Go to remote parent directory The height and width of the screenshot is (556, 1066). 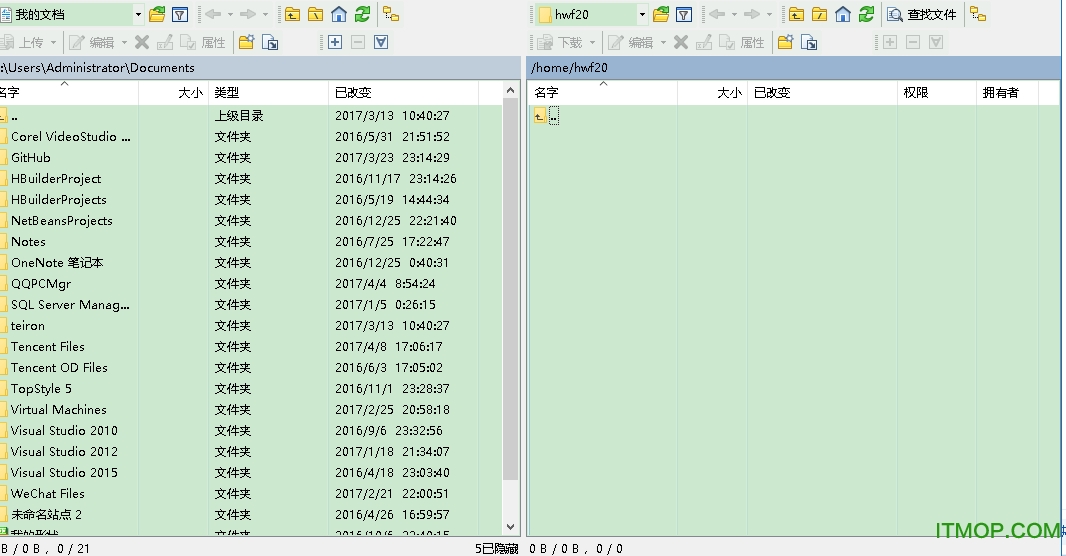tap(796, 14)
